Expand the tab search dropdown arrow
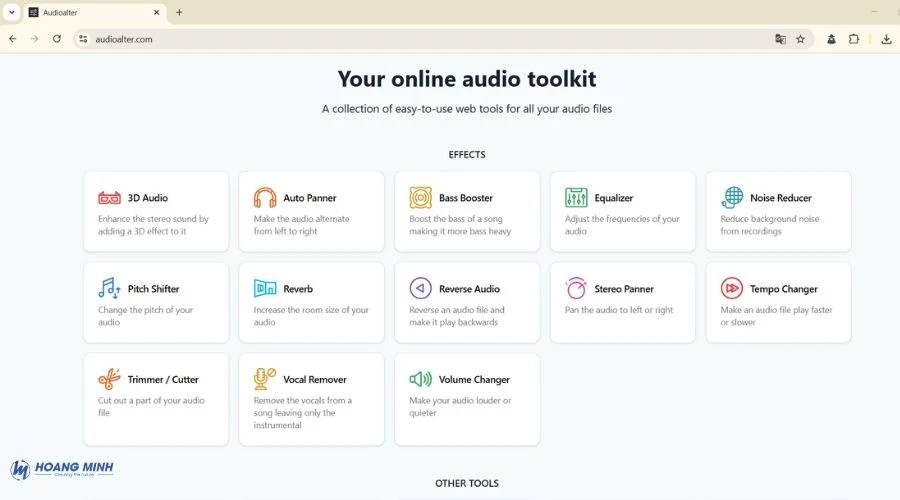900x500 pixels. 11,12
